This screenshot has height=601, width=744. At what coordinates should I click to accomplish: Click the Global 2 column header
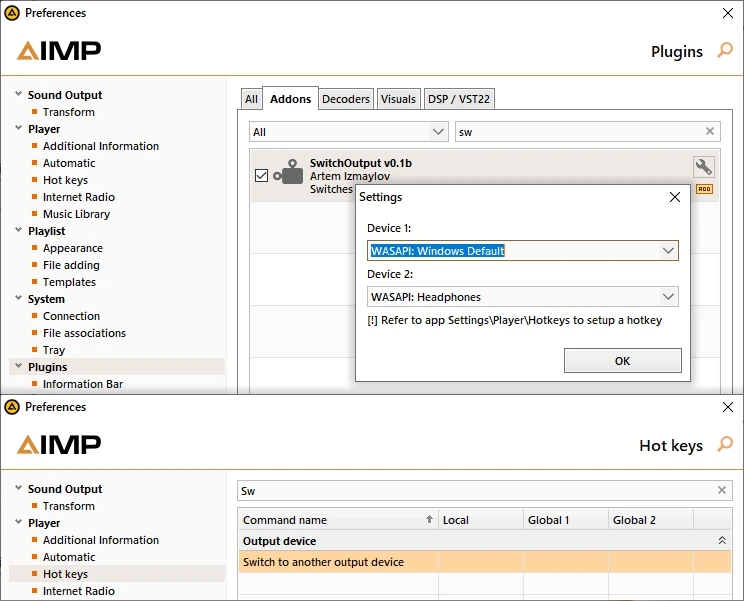point(651,520)
